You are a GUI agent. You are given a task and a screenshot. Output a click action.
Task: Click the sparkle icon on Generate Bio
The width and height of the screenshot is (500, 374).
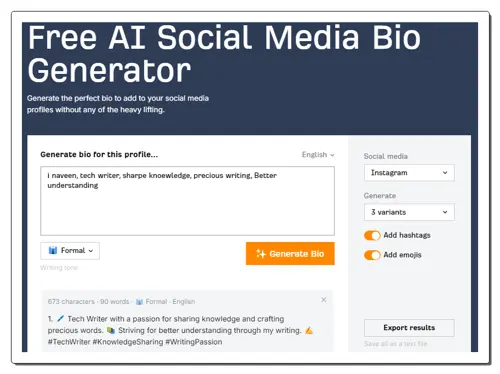pos(261,254)
